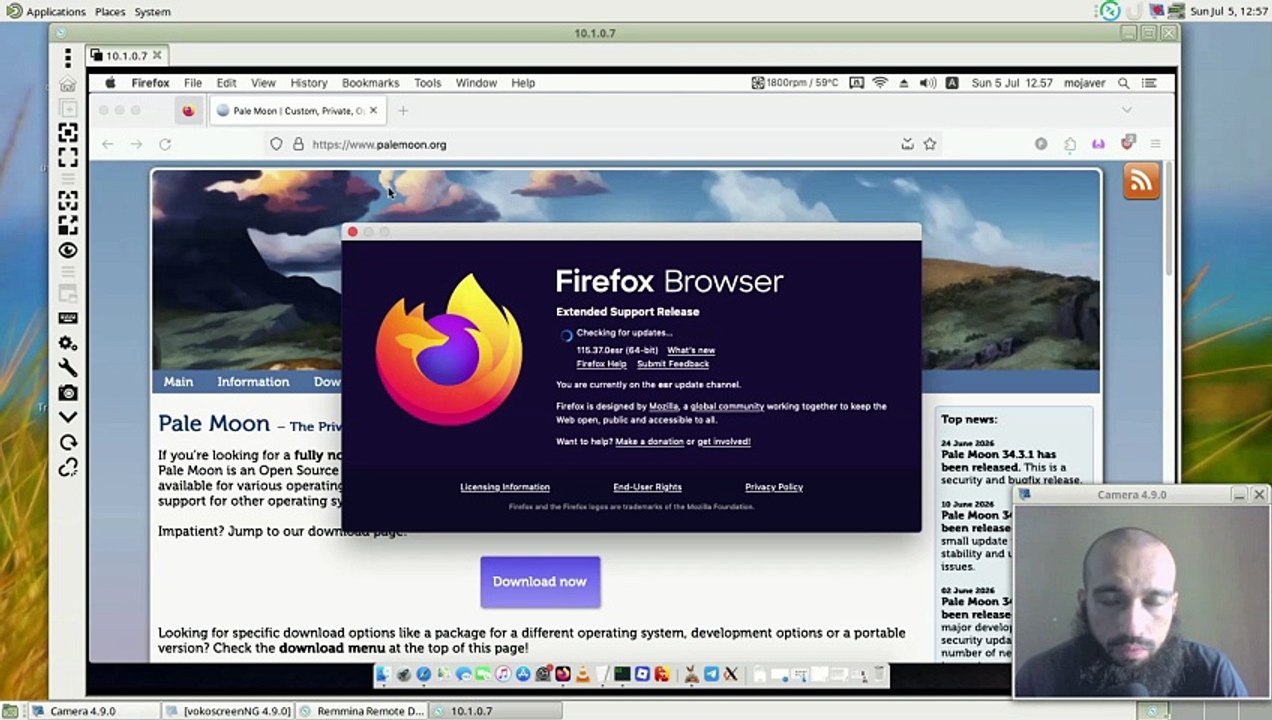The height and width of the screenshot is (720, 1272).
Task: Open Firefox hamburger application menu
Action: click(x=1155, y=144)
